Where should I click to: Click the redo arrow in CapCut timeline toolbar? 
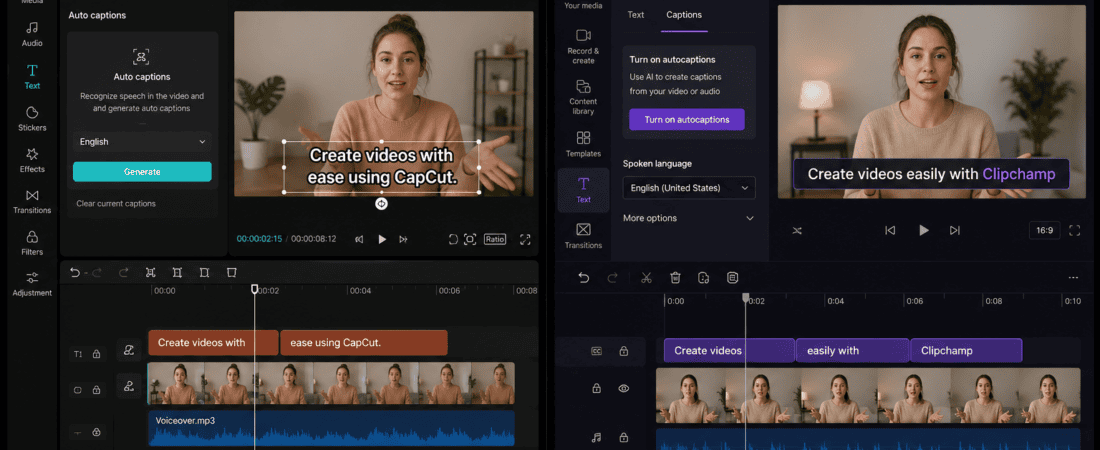click(x=123, y=272)
